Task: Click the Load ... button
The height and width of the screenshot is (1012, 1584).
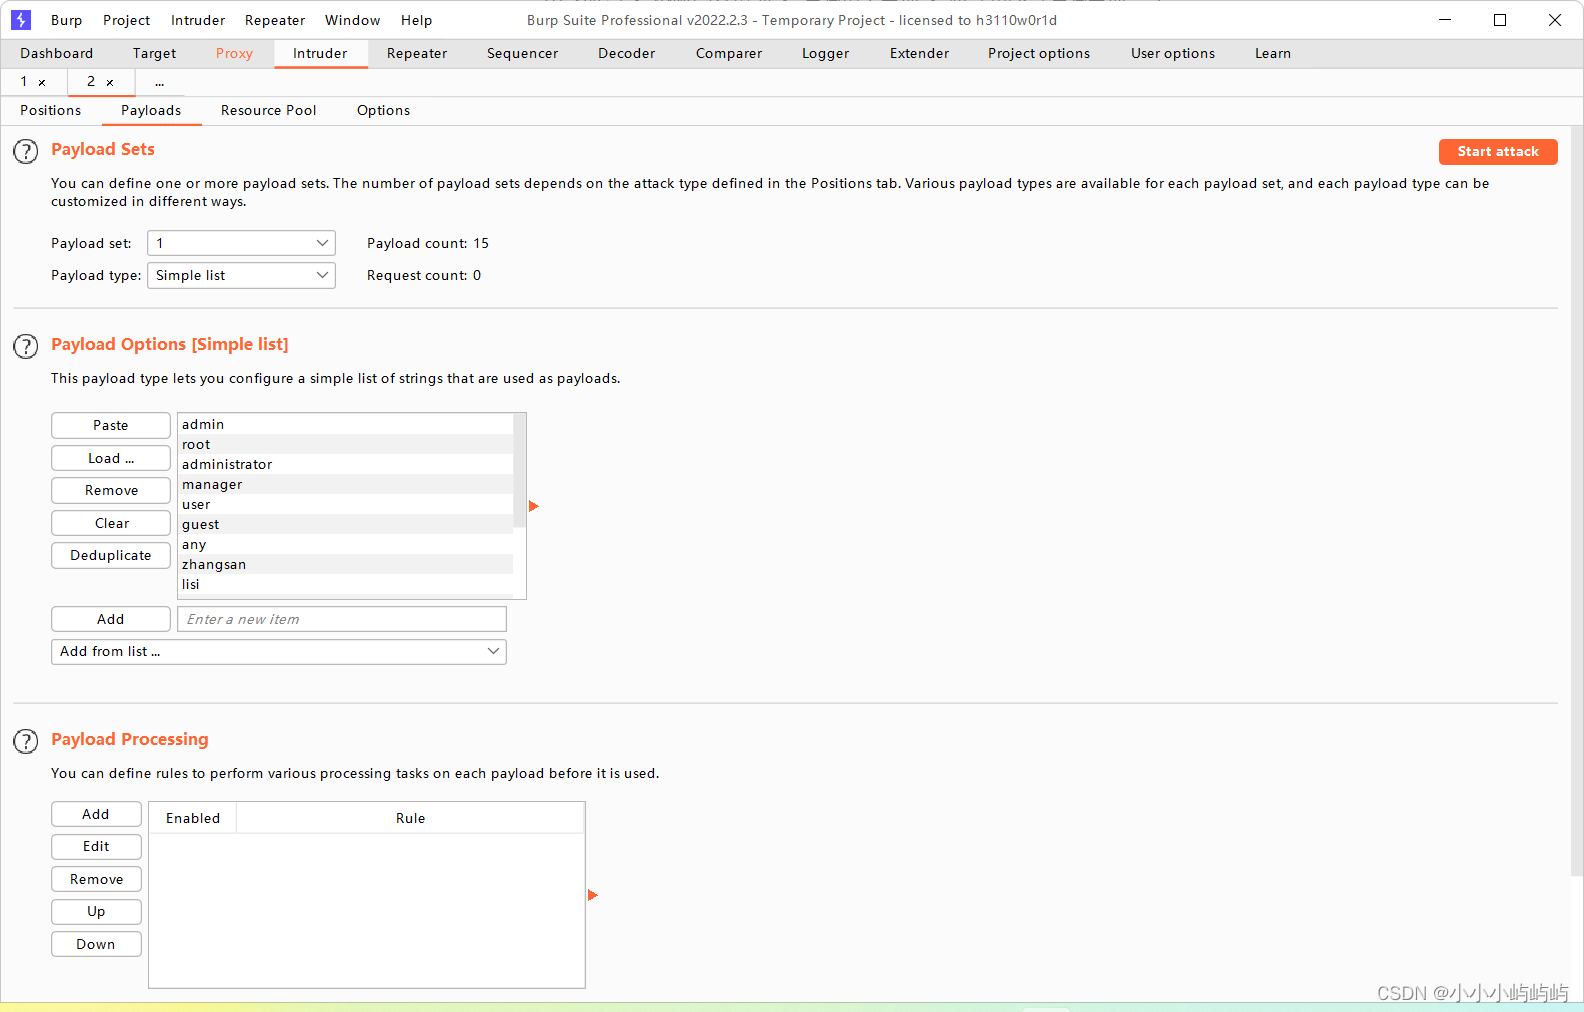Action: pos(111,458)
